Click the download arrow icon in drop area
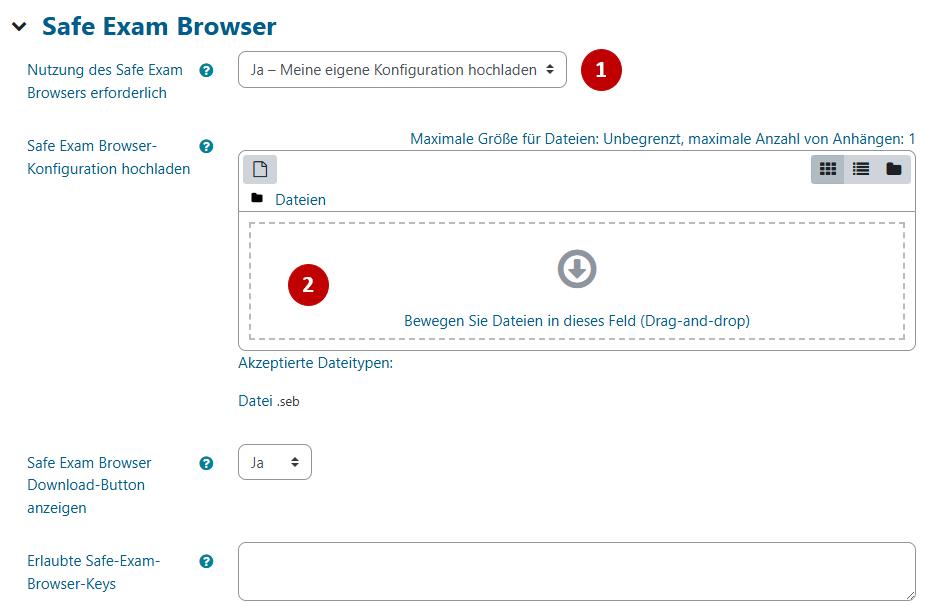 tap(577, 269)
